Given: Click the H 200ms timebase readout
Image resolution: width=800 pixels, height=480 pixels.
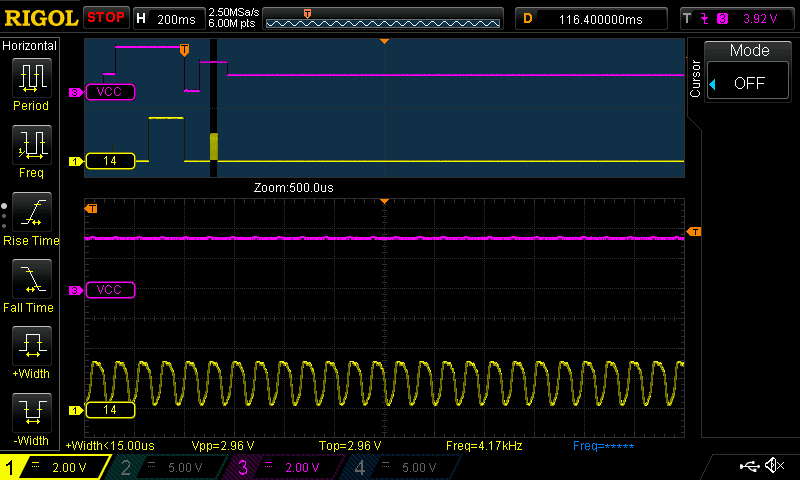Looking at the screenshot, I should [x=167, y=18].
